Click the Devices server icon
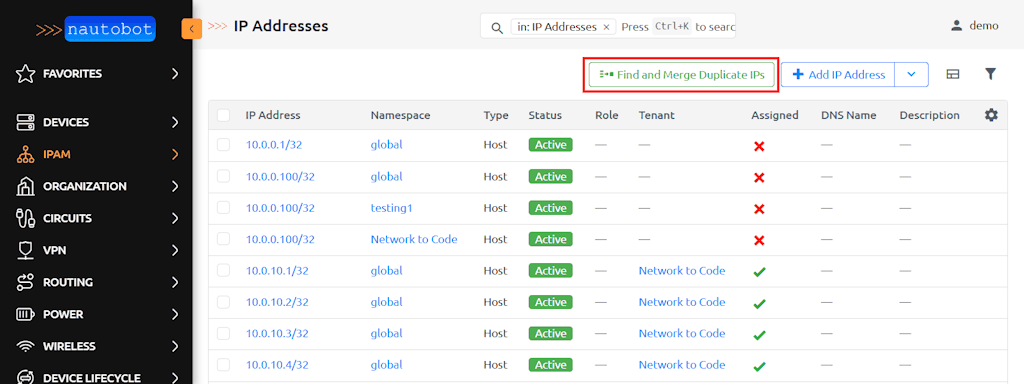The width and height of the screenshot is (1024, 384). tap(25, 122)
